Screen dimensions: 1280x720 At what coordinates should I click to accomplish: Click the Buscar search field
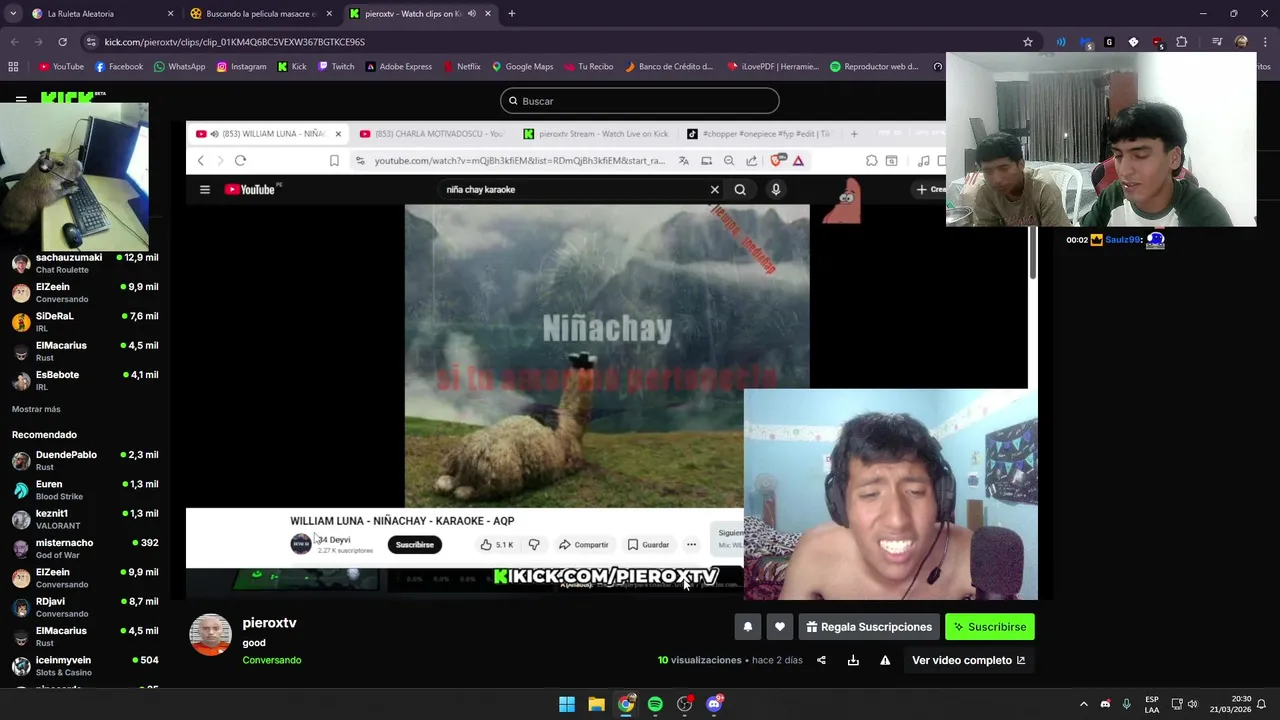point(640,101)
